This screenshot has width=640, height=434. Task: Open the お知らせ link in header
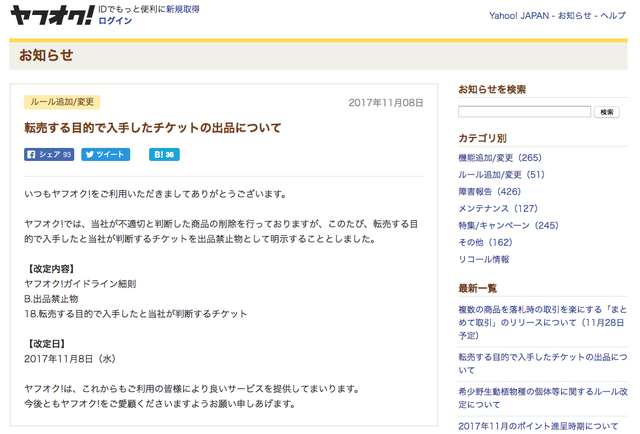[x=574, y=16]
